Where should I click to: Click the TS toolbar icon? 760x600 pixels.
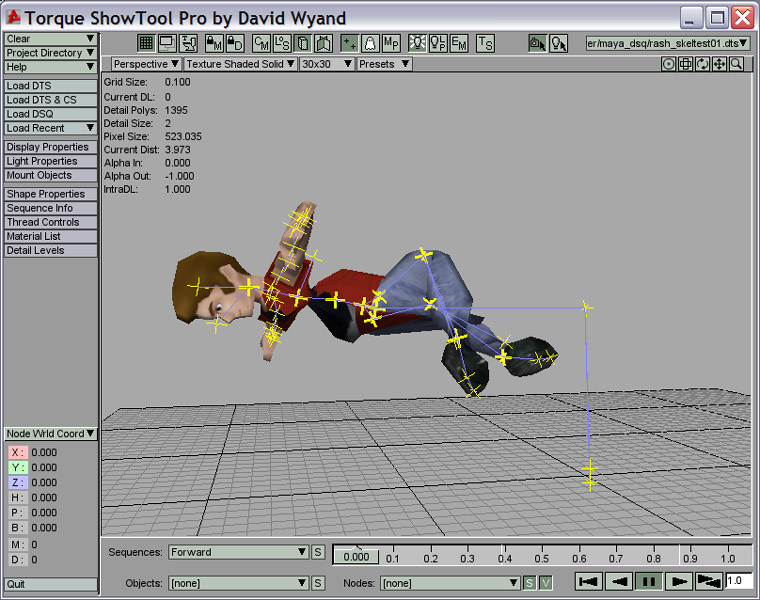tap(485, 43)
